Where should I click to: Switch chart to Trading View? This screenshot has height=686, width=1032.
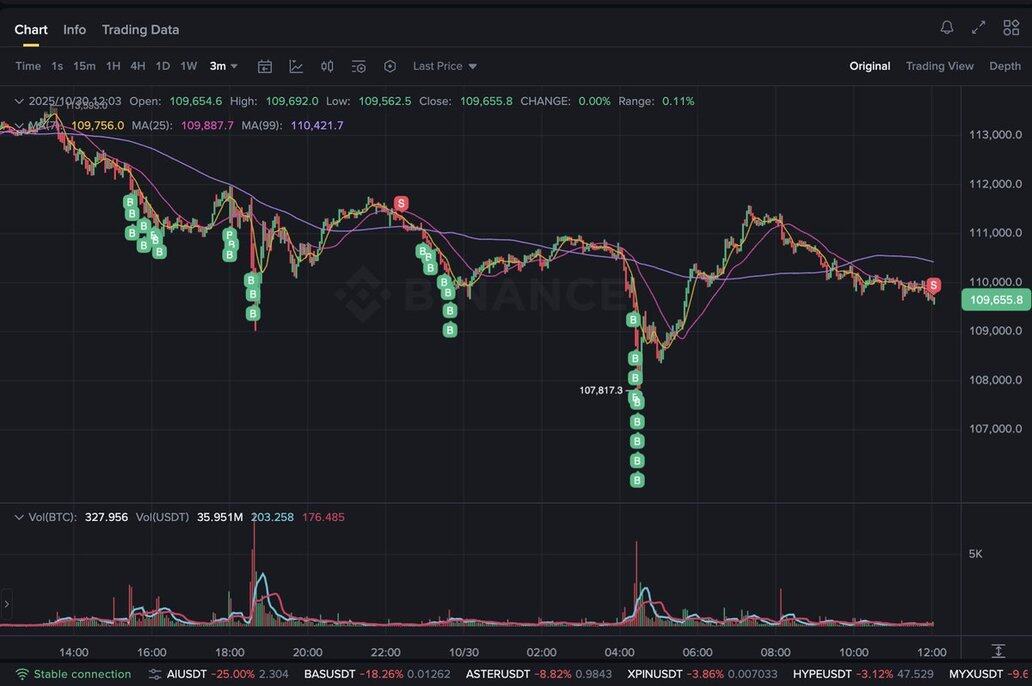(939, 66)
